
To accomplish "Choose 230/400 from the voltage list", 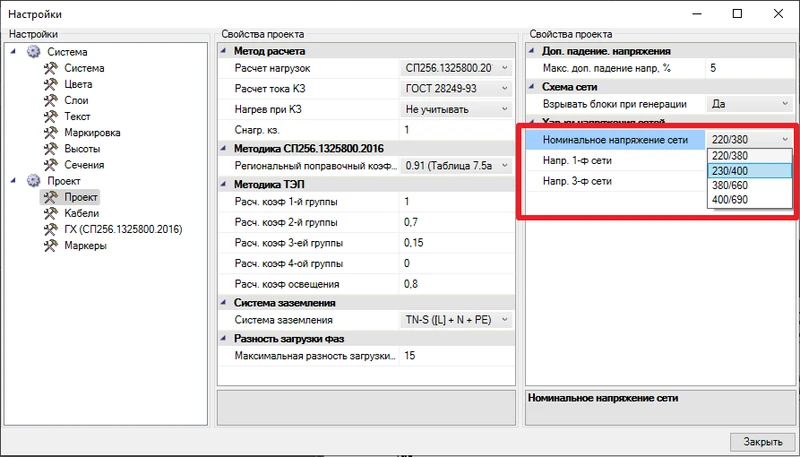I will click(x=749, y=171).
